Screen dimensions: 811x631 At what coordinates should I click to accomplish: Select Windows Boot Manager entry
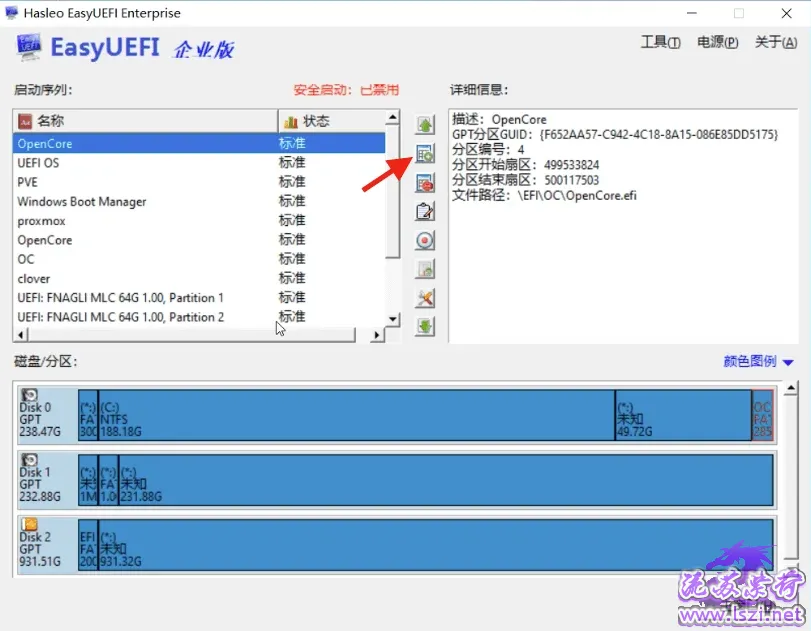(199, 201)
